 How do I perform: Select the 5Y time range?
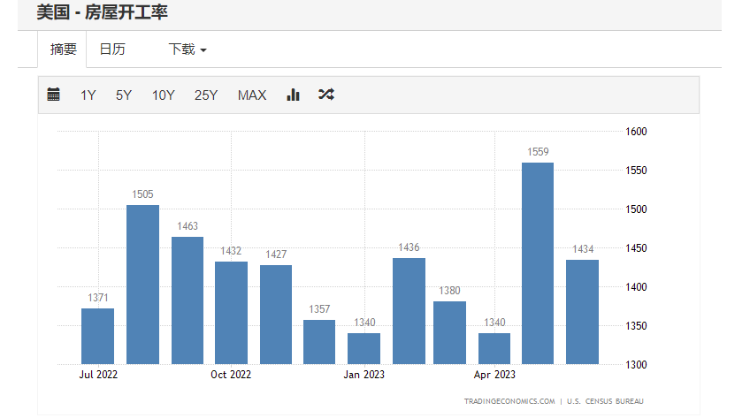click(x=123, y=95)
